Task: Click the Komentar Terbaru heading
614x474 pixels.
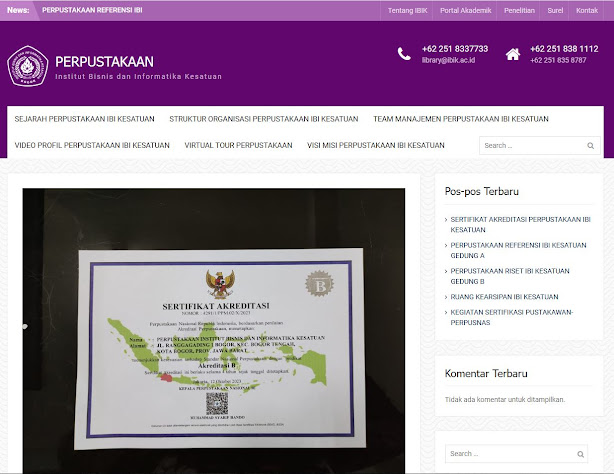Action: point(486,373)
